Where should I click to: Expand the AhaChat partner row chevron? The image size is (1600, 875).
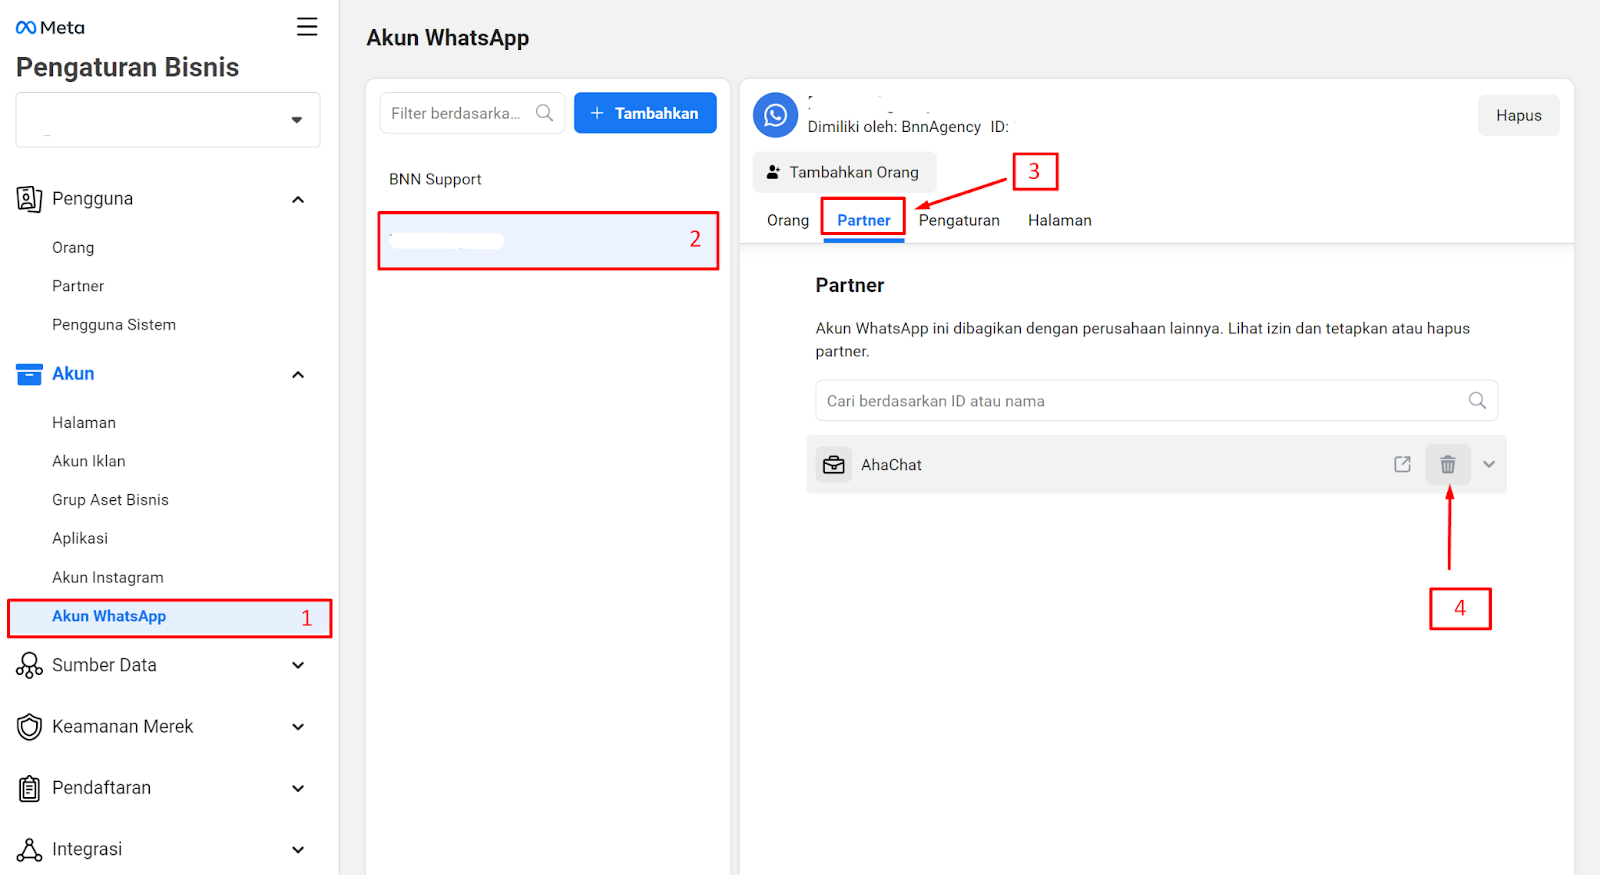(1489, 464)
